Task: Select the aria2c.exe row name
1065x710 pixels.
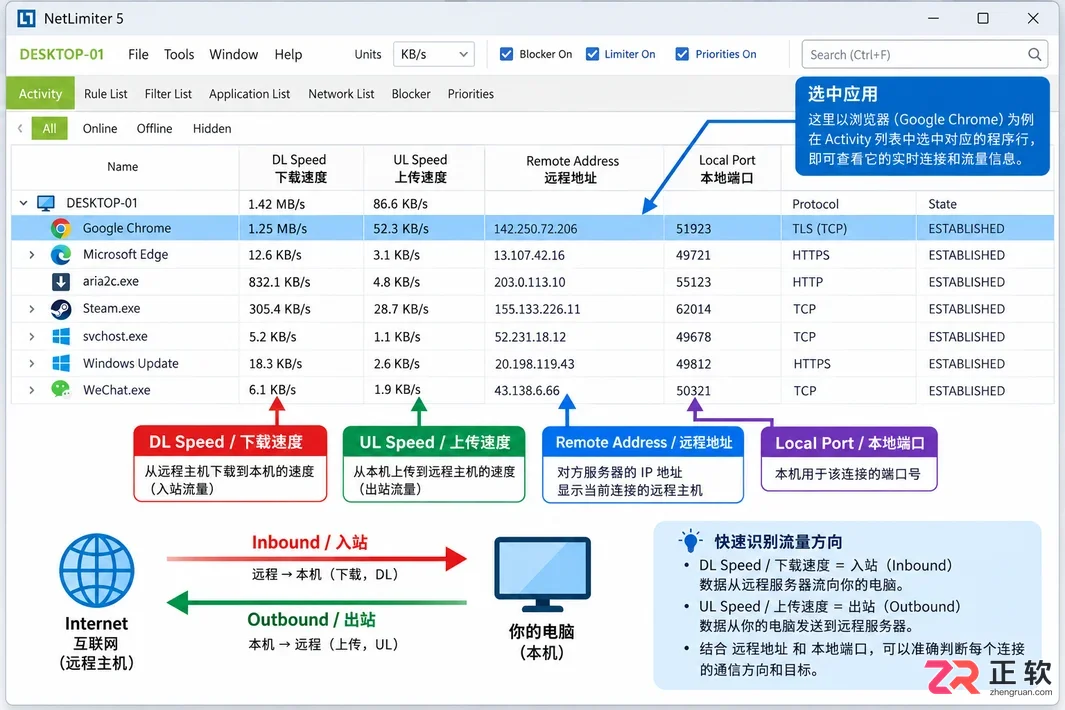Action: (111, 281)
